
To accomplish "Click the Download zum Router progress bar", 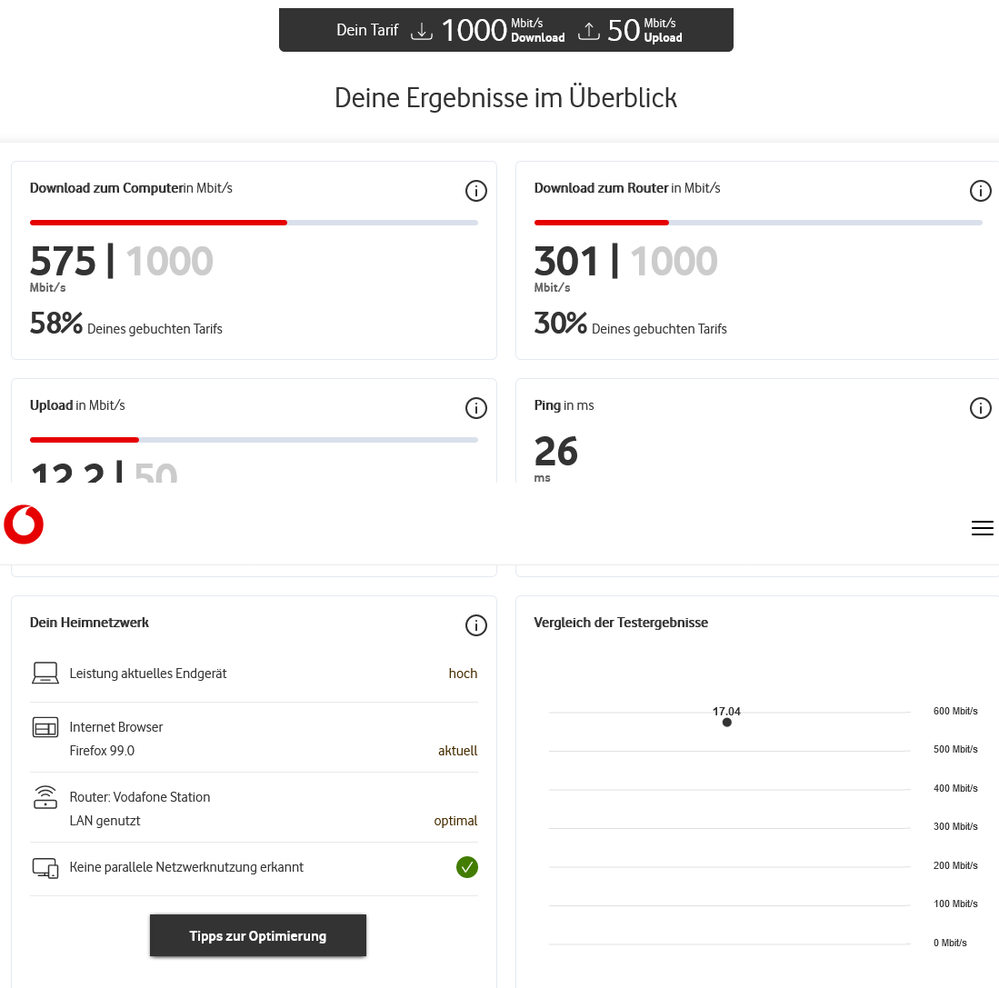I will pos(758,222).
